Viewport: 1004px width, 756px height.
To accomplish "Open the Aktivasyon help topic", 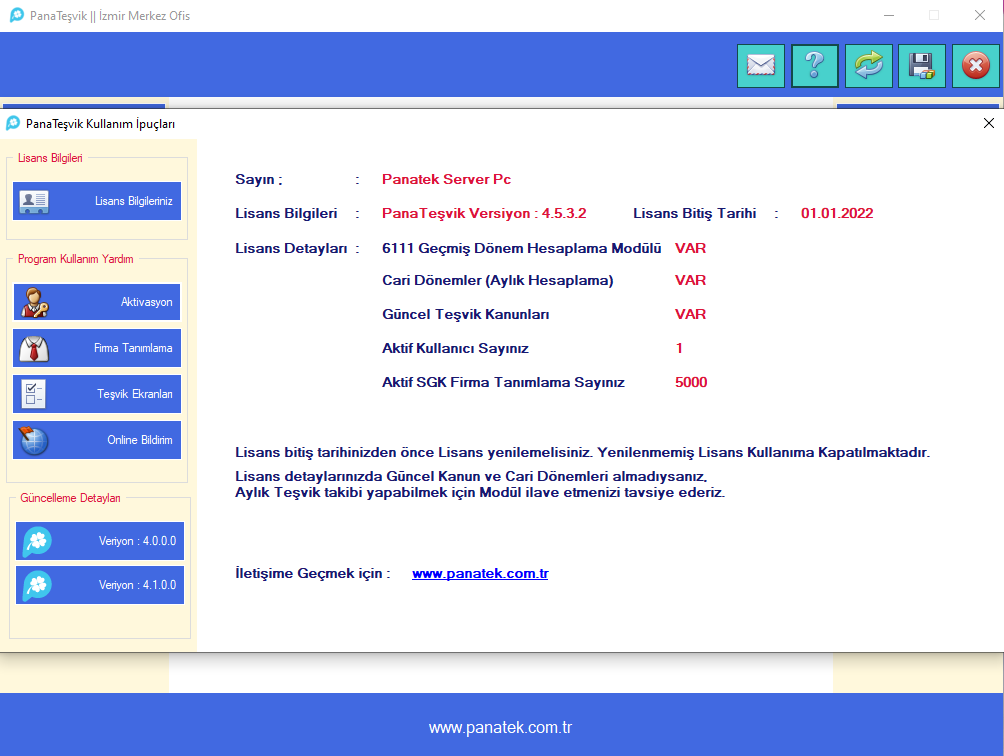I will point(97,302).
